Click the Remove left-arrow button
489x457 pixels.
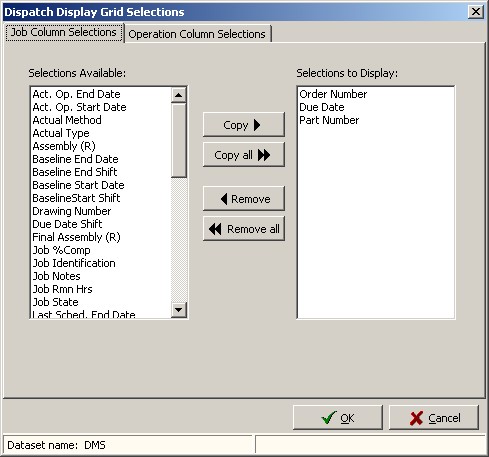click(x=244, y=199)
